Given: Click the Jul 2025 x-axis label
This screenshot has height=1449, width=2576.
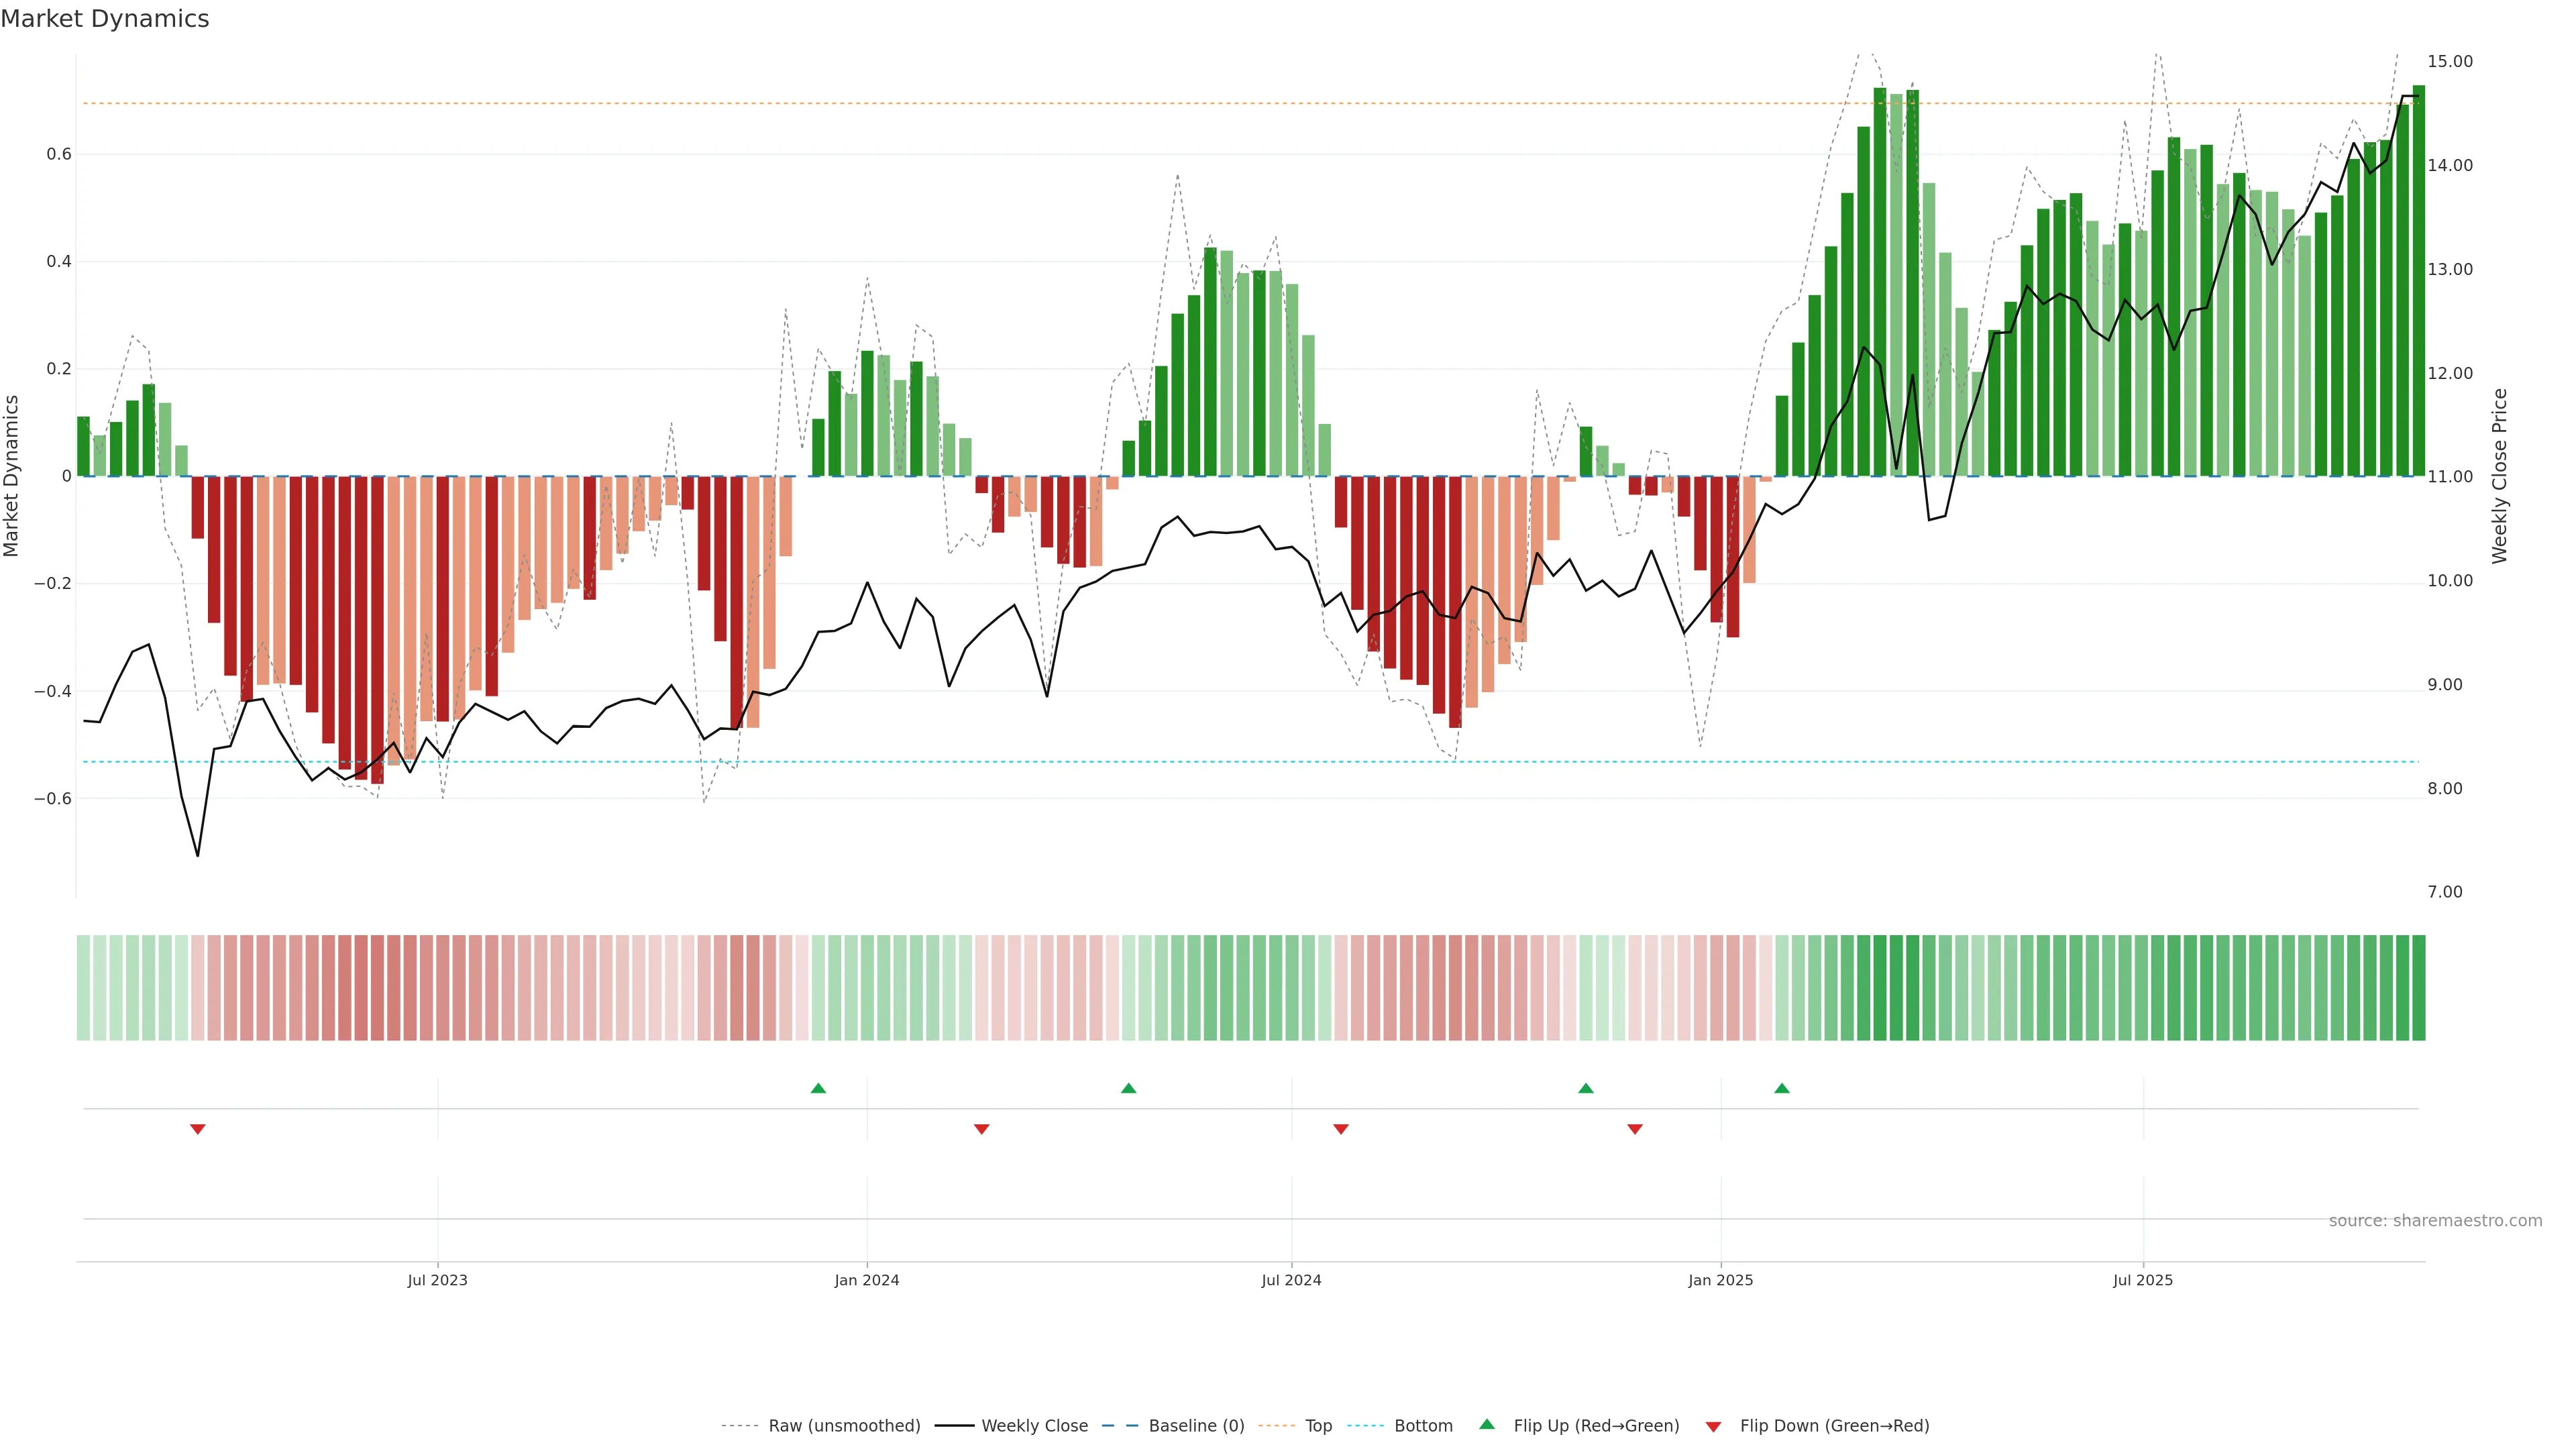Looking at the screenshot, I should [x=2143, y=1280].
